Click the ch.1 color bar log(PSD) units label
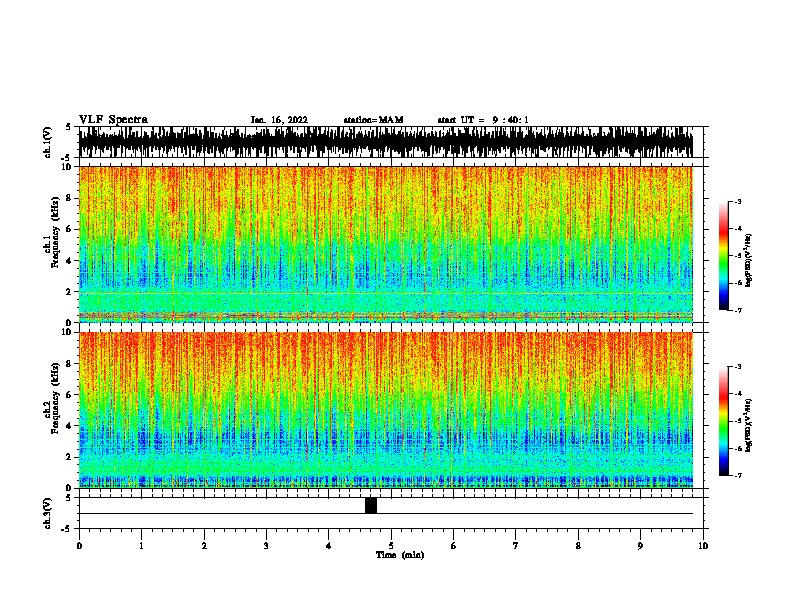The width and height of the screenshot is (792, 612). click(x=749, y=260)
